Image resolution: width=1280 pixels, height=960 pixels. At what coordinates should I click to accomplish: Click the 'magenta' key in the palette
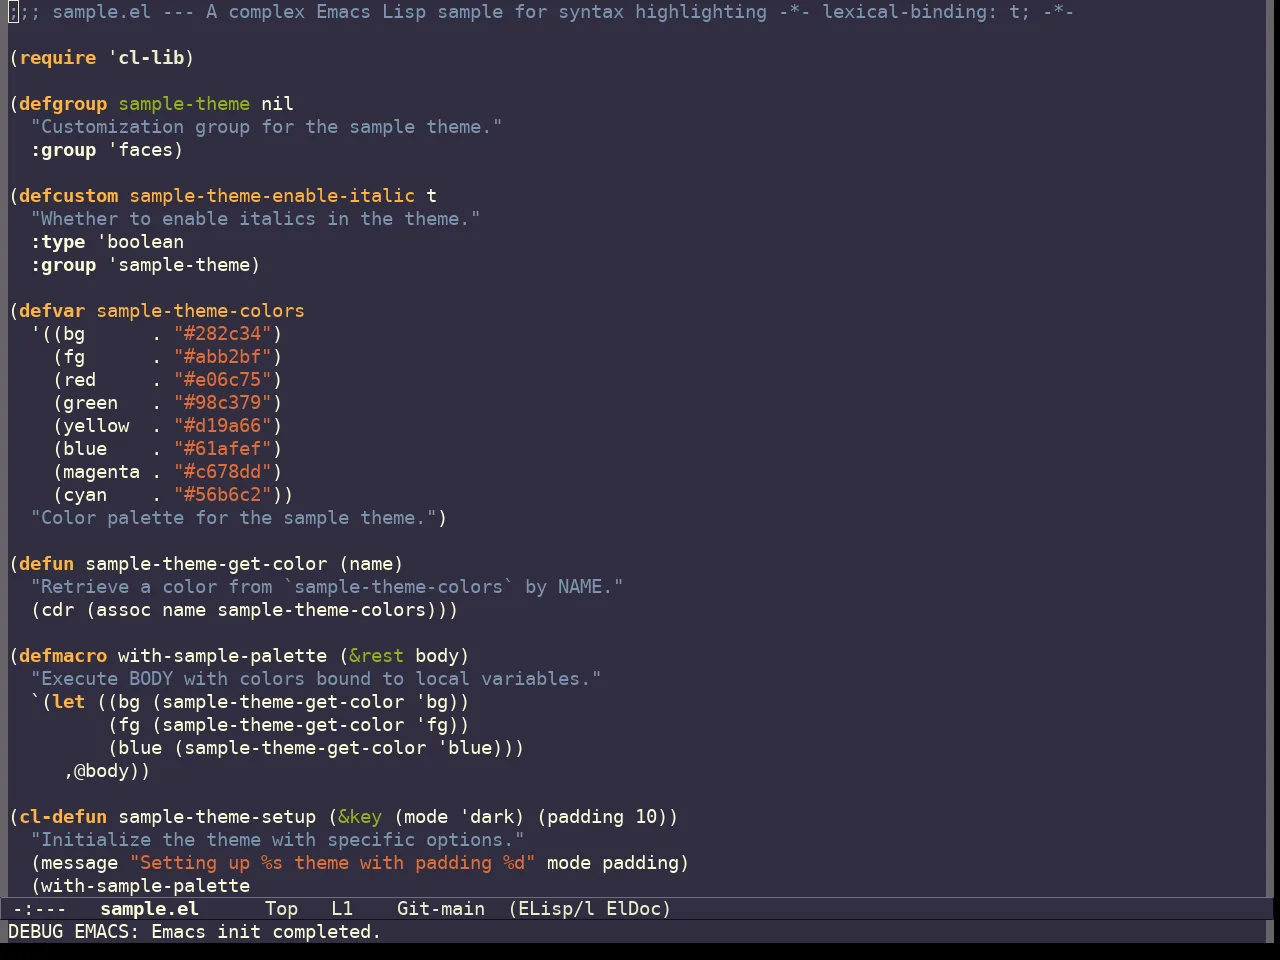pos(101,472)
